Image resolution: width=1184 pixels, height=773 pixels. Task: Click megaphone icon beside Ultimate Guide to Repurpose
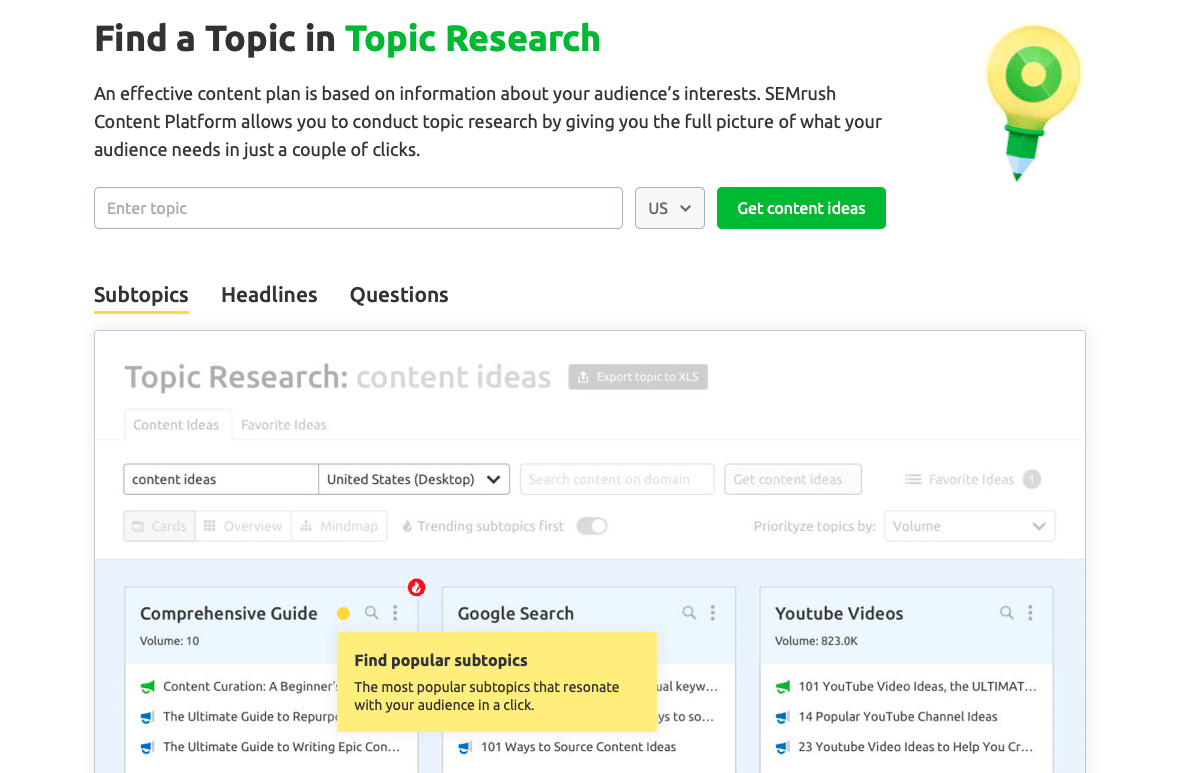[148, 717]
